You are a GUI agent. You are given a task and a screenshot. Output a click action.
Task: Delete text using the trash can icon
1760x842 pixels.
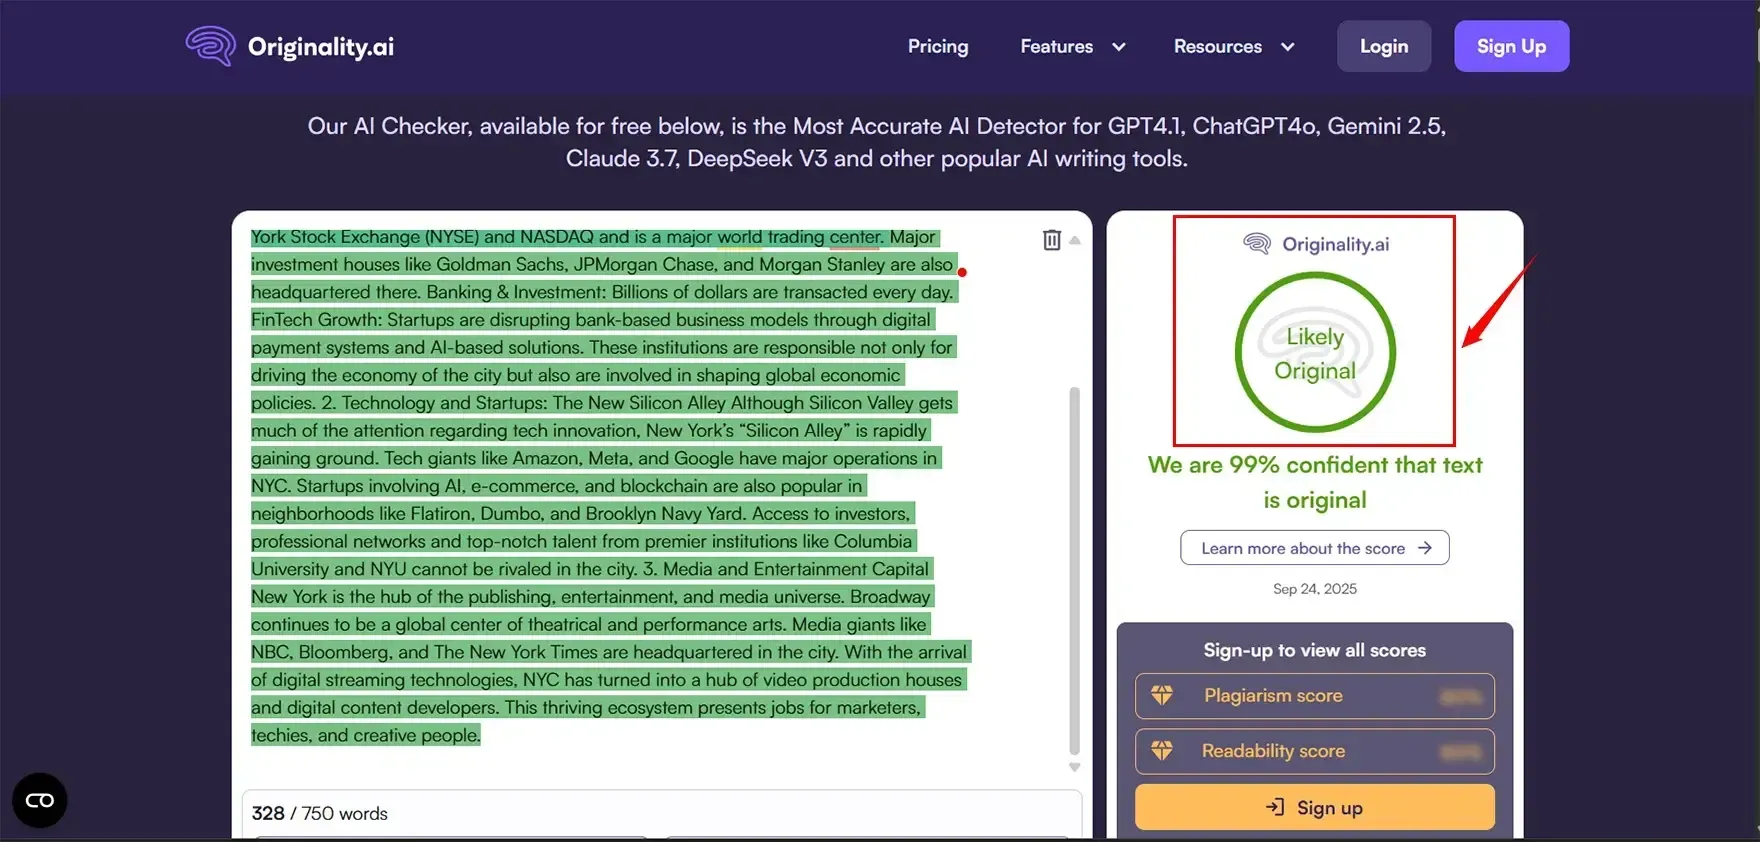pyautogui.click(x=1051, y=240)
